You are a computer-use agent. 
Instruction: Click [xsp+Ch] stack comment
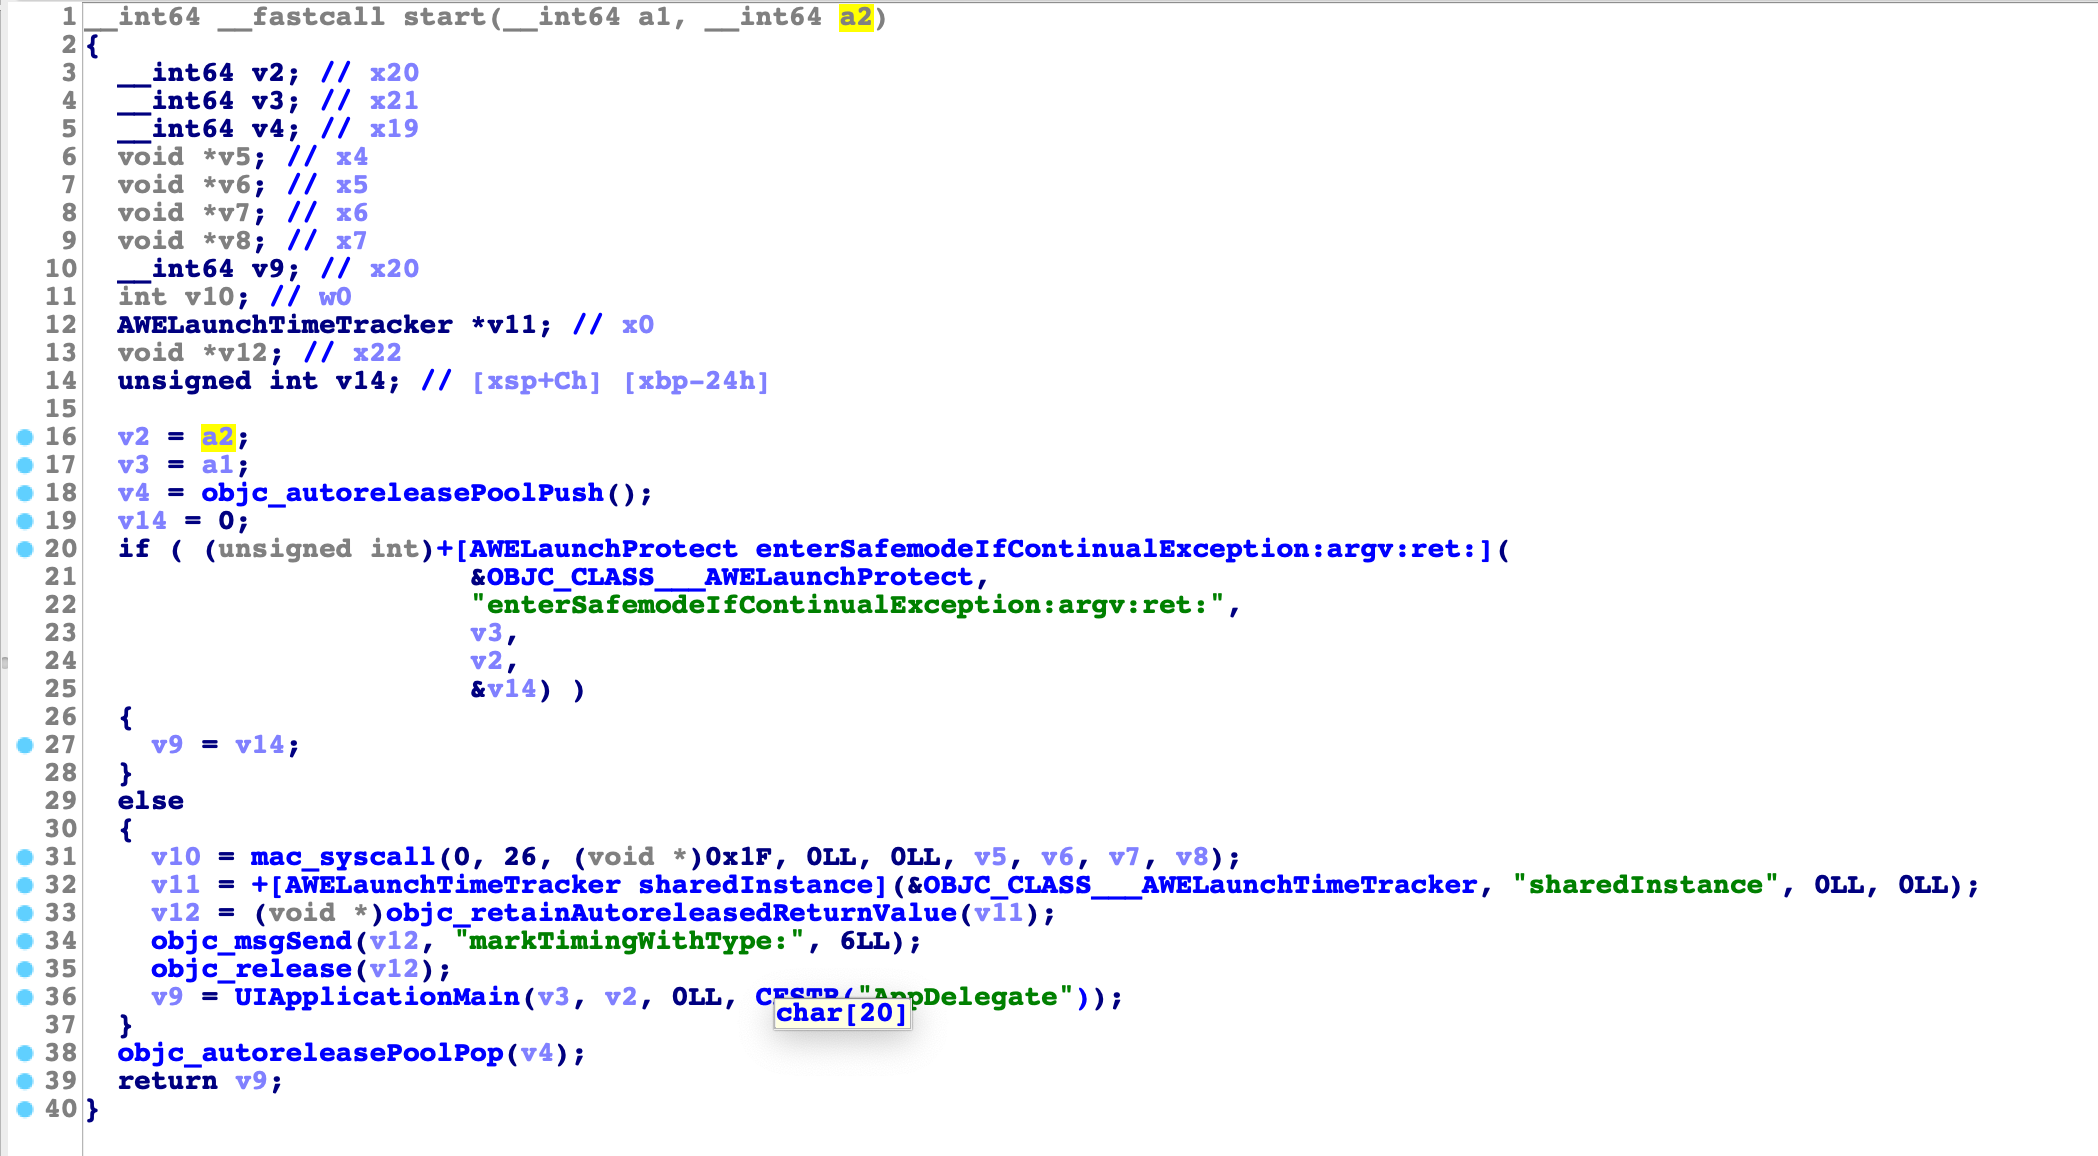(536, 381)
